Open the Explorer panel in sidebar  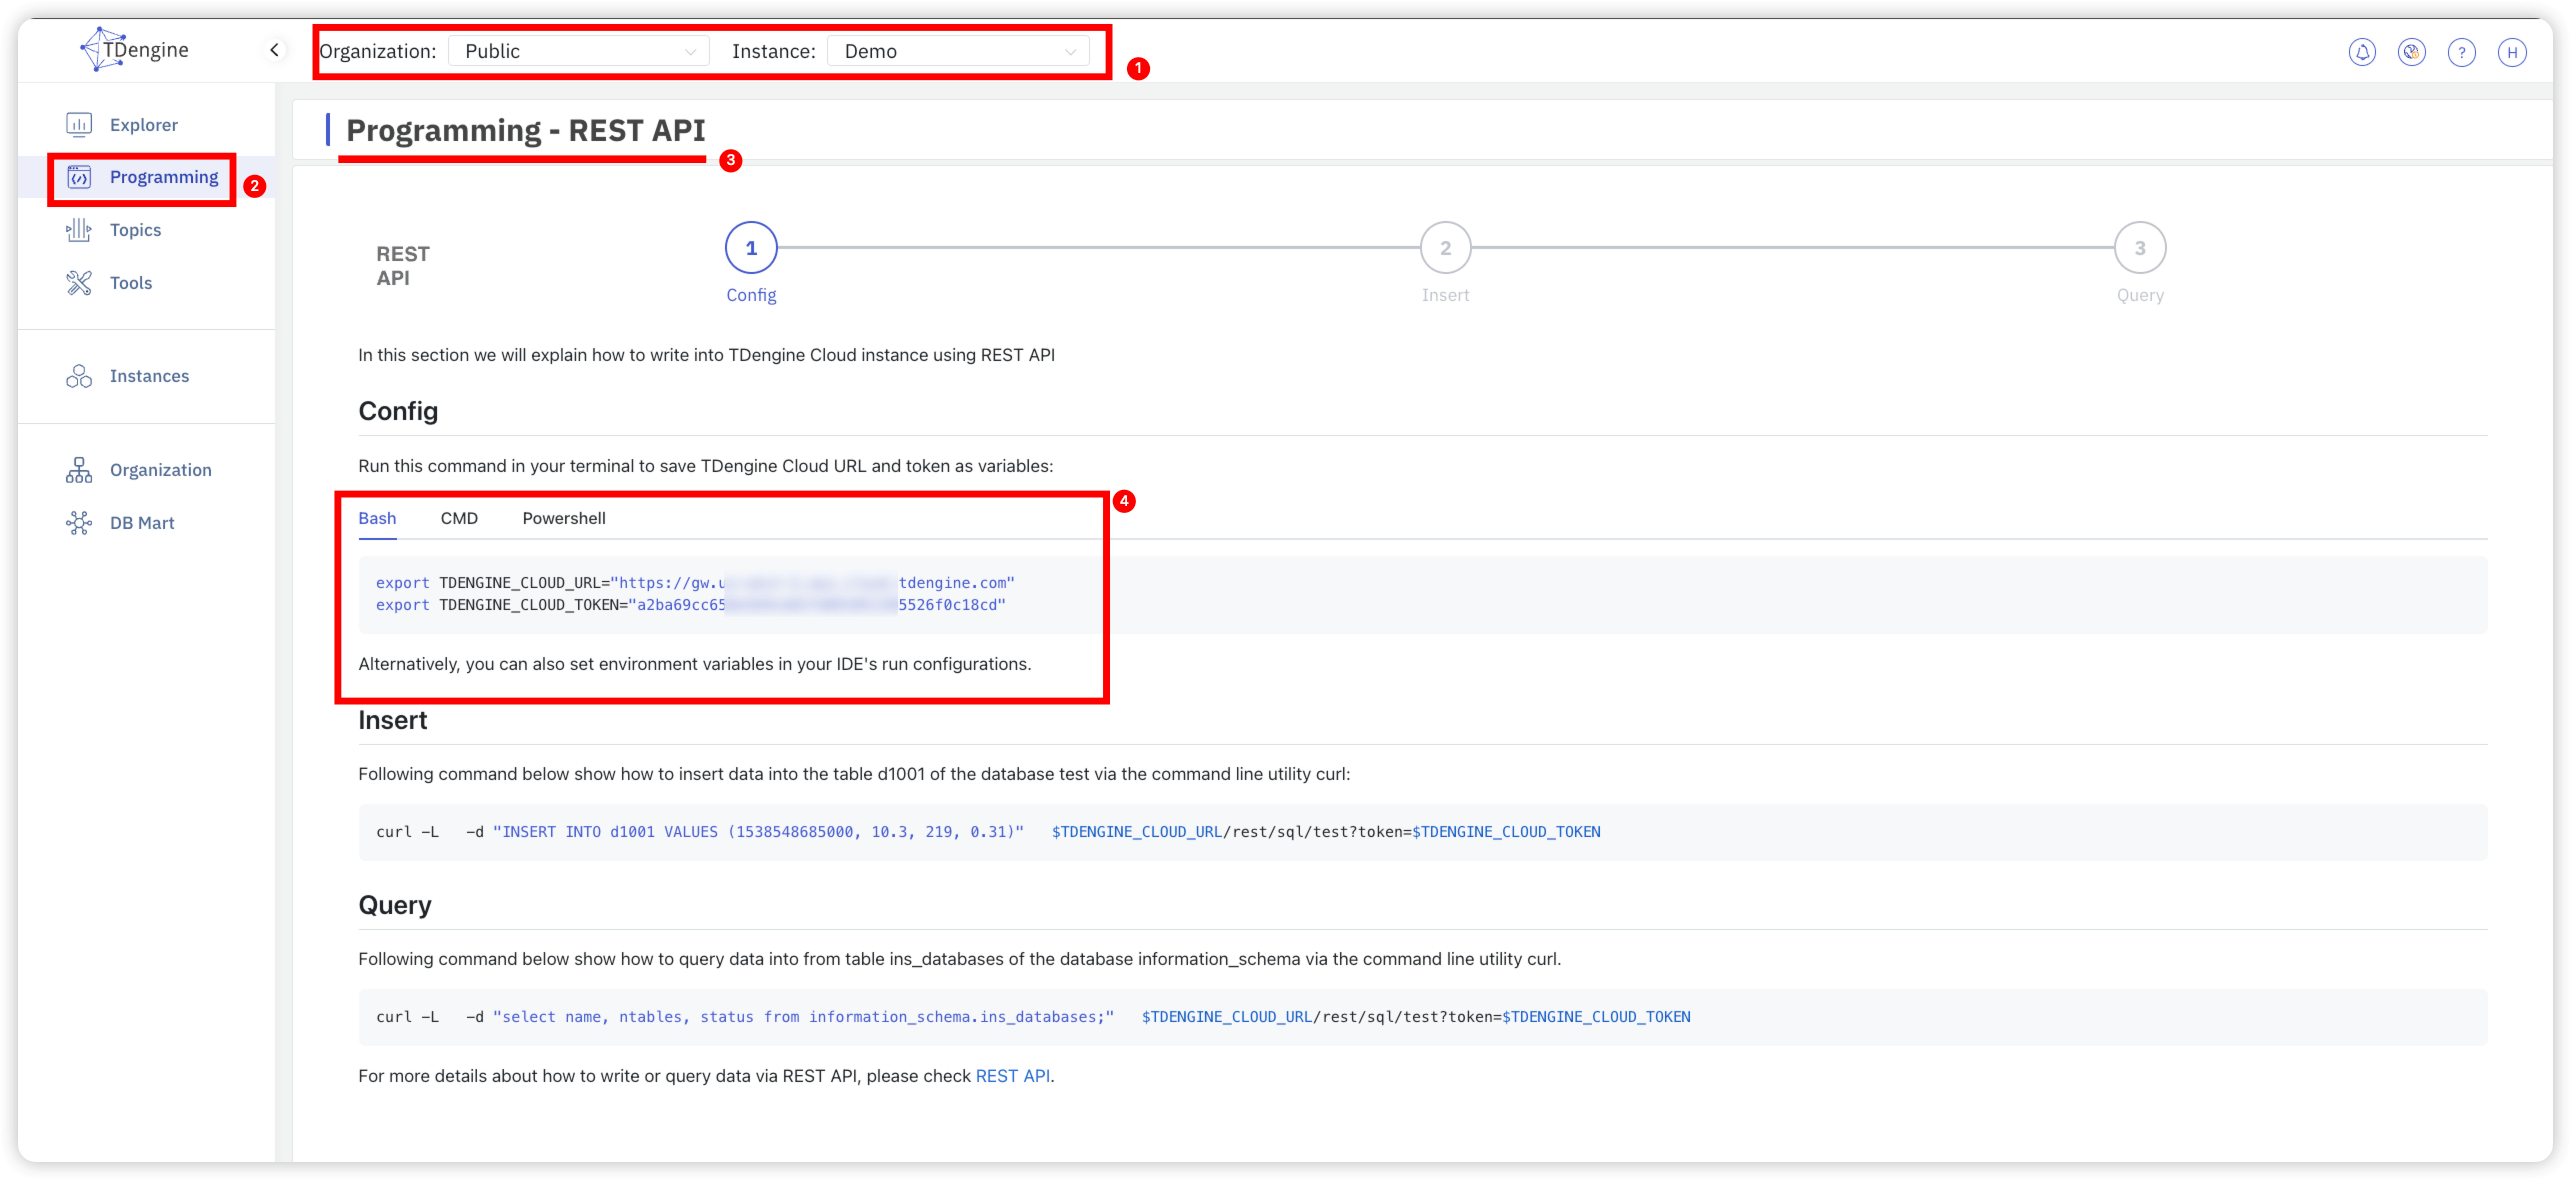point(144,124)
